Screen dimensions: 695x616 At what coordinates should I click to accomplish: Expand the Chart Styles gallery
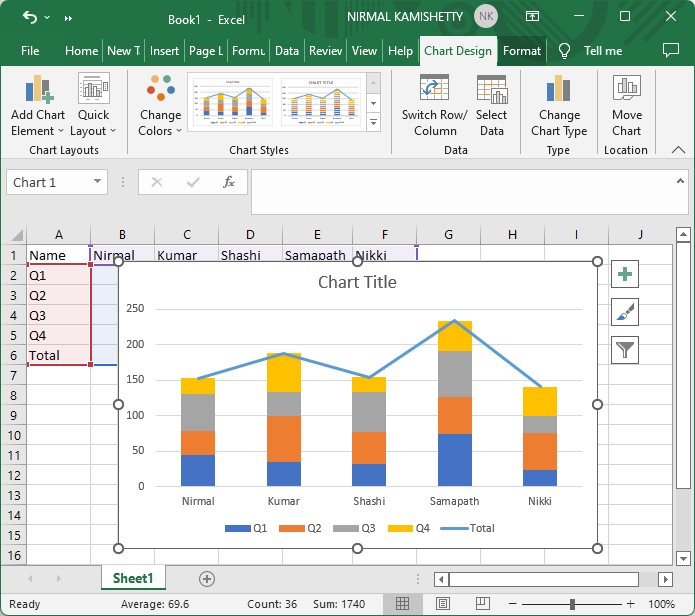374,123
